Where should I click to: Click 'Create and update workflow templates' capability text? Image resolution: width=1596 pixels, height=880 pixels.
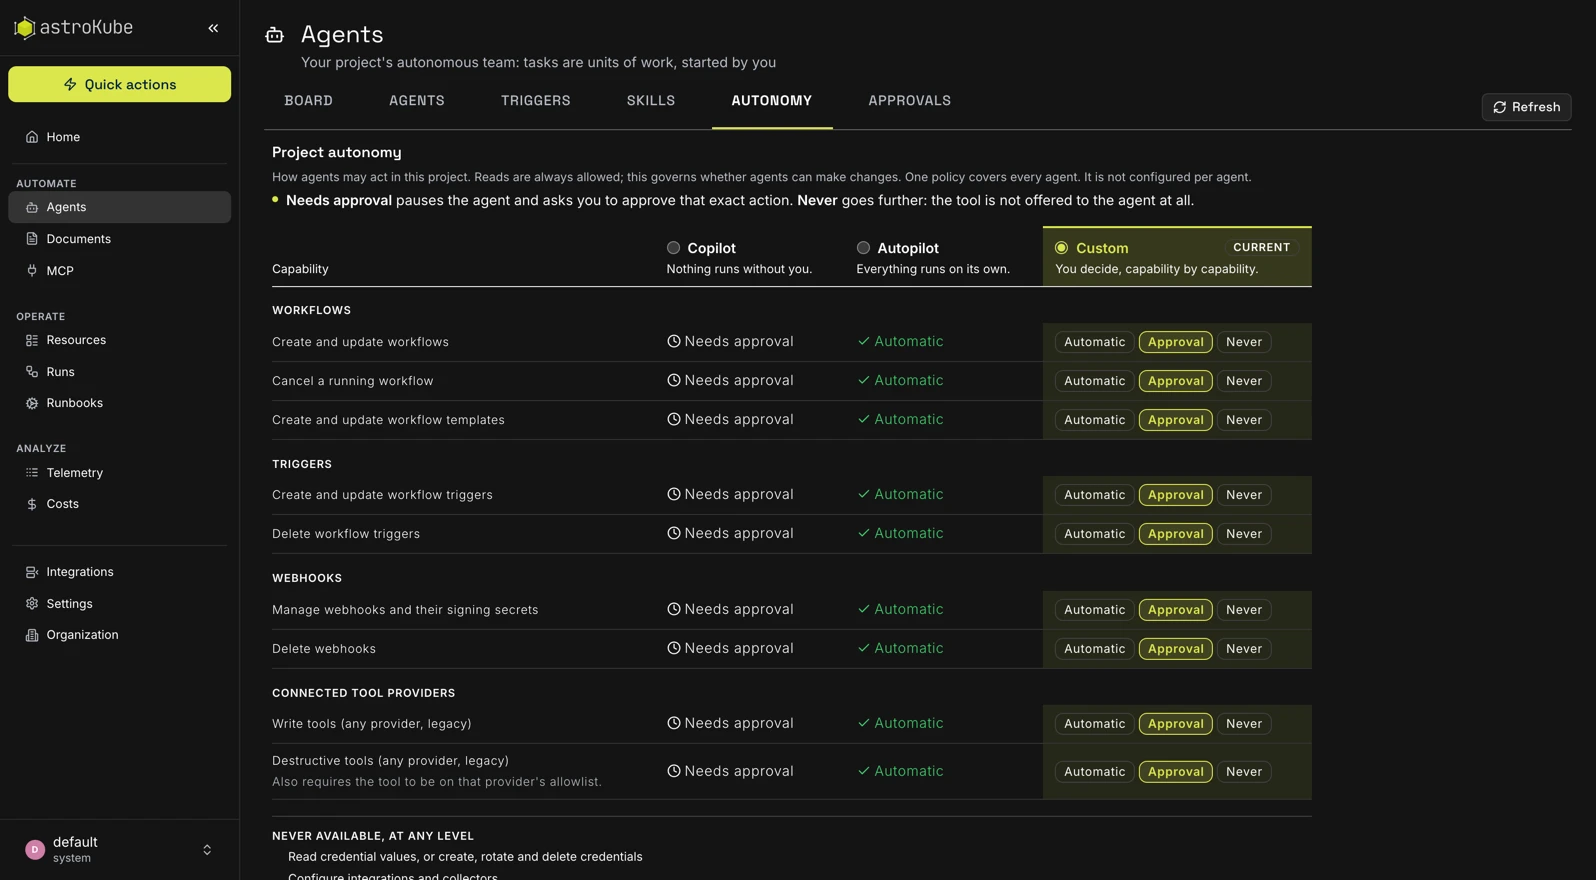[388, 420]
